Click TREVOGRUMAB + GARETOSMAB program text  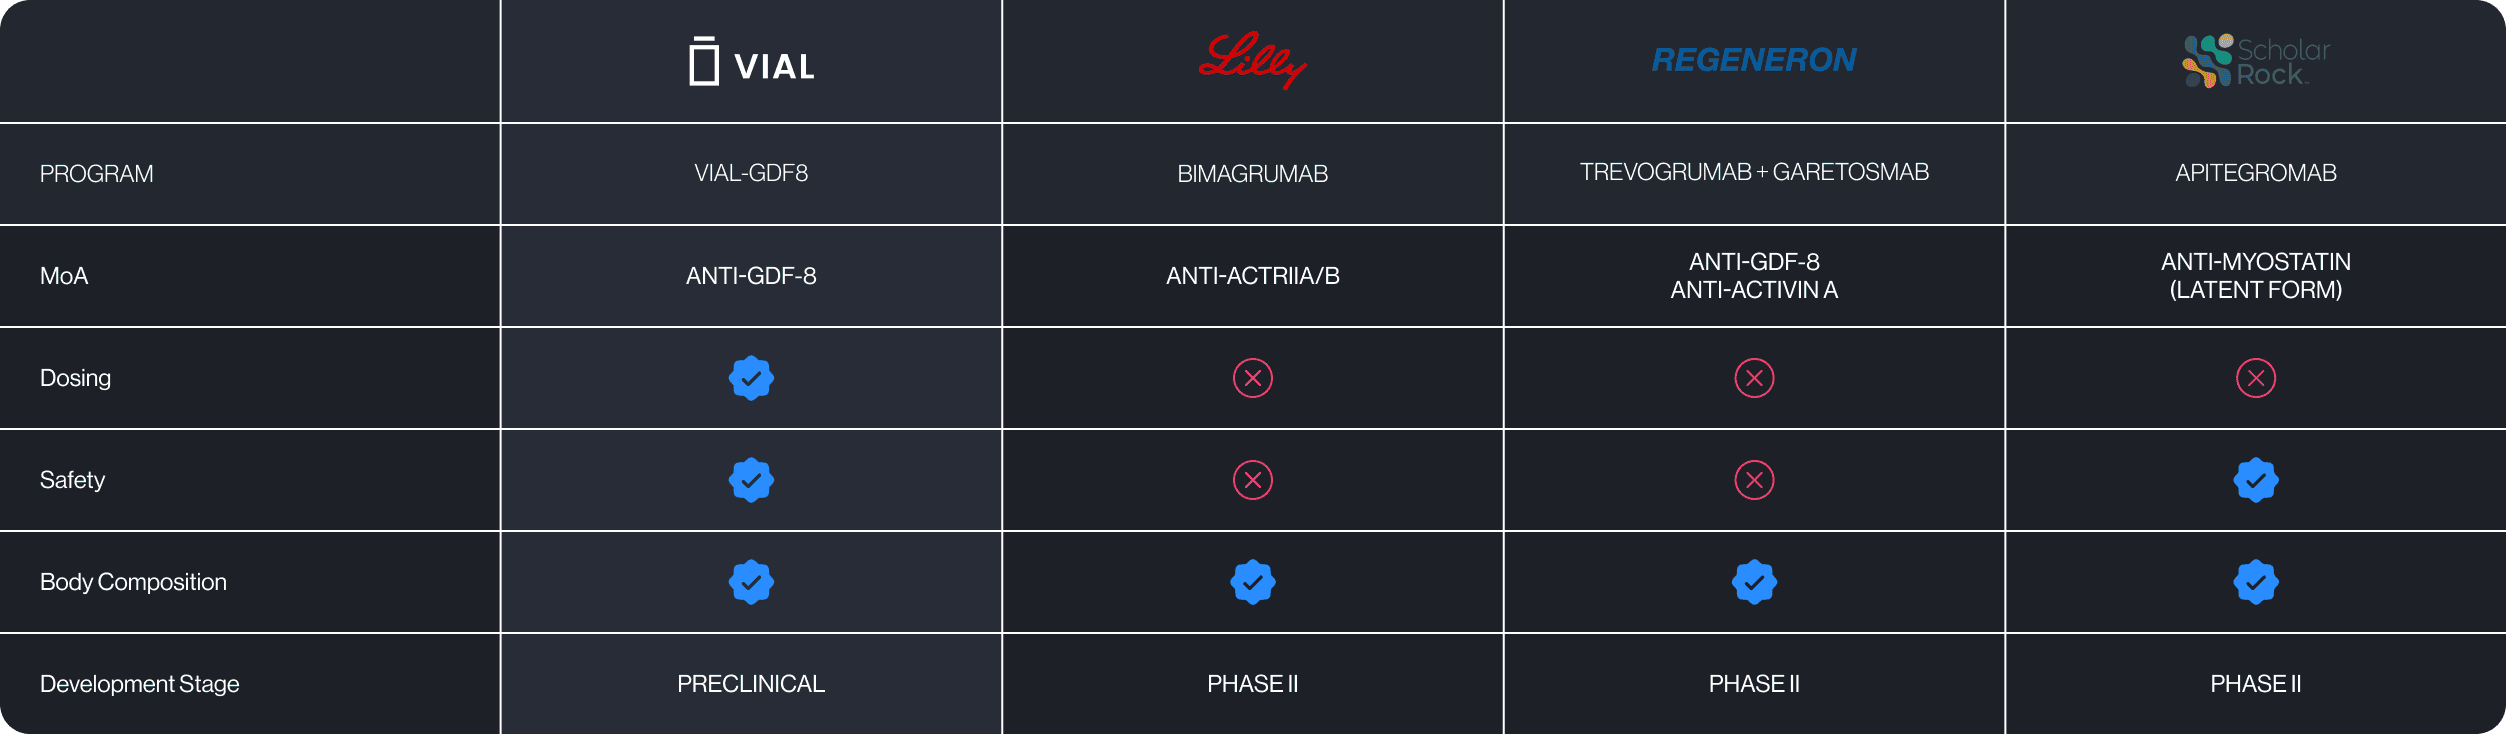(1754, 172)
